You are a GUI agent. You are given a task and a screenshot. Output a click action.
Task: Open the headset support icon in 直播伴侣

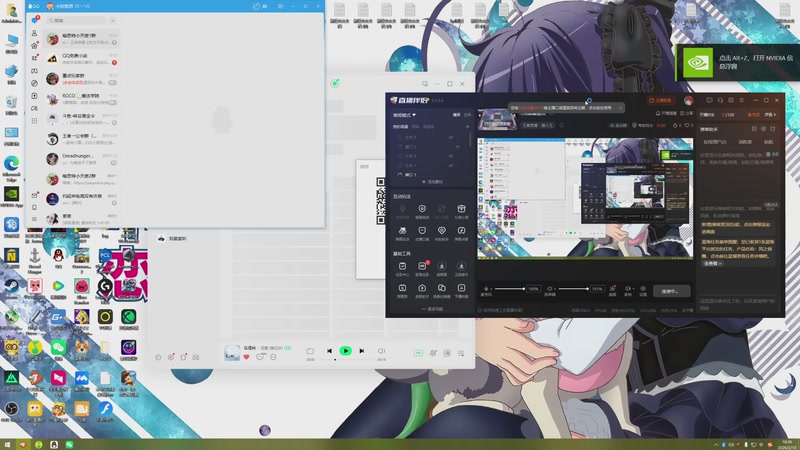click(720, 101)
